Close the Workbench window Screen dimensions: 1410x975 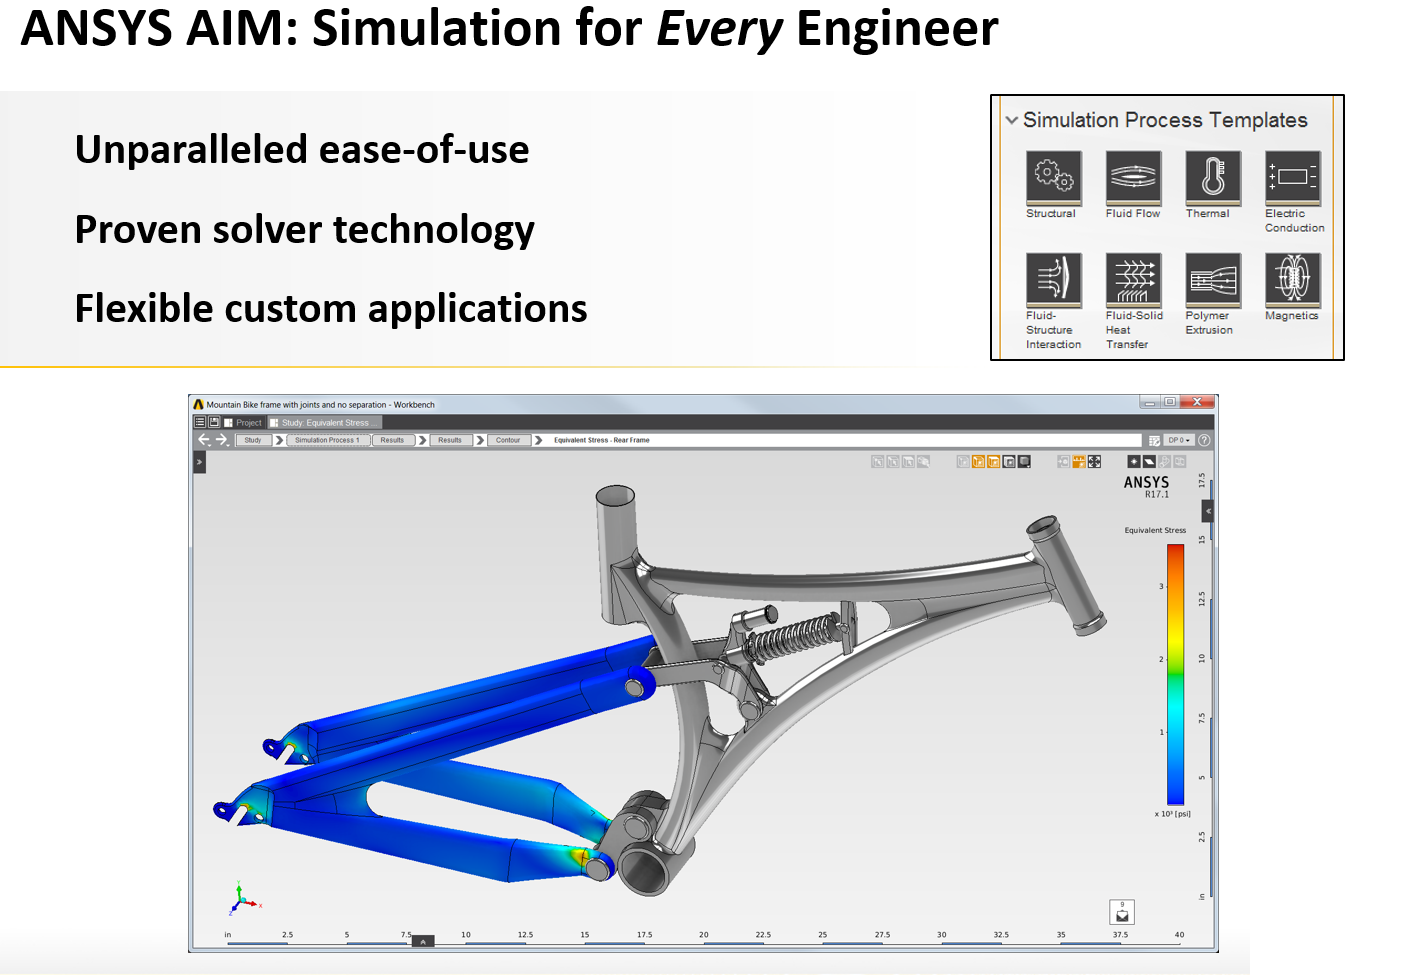[1196, 402]
